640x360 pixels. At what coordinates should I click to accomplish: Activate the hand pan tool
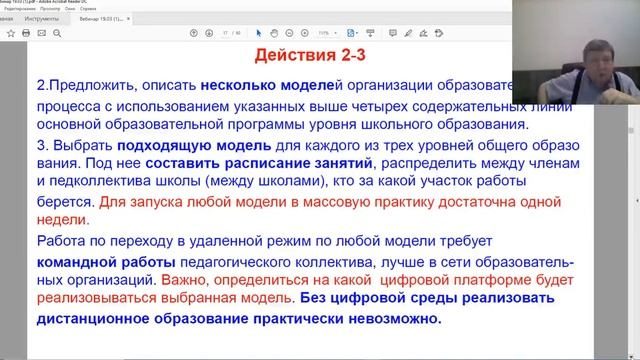click(274, 33)
